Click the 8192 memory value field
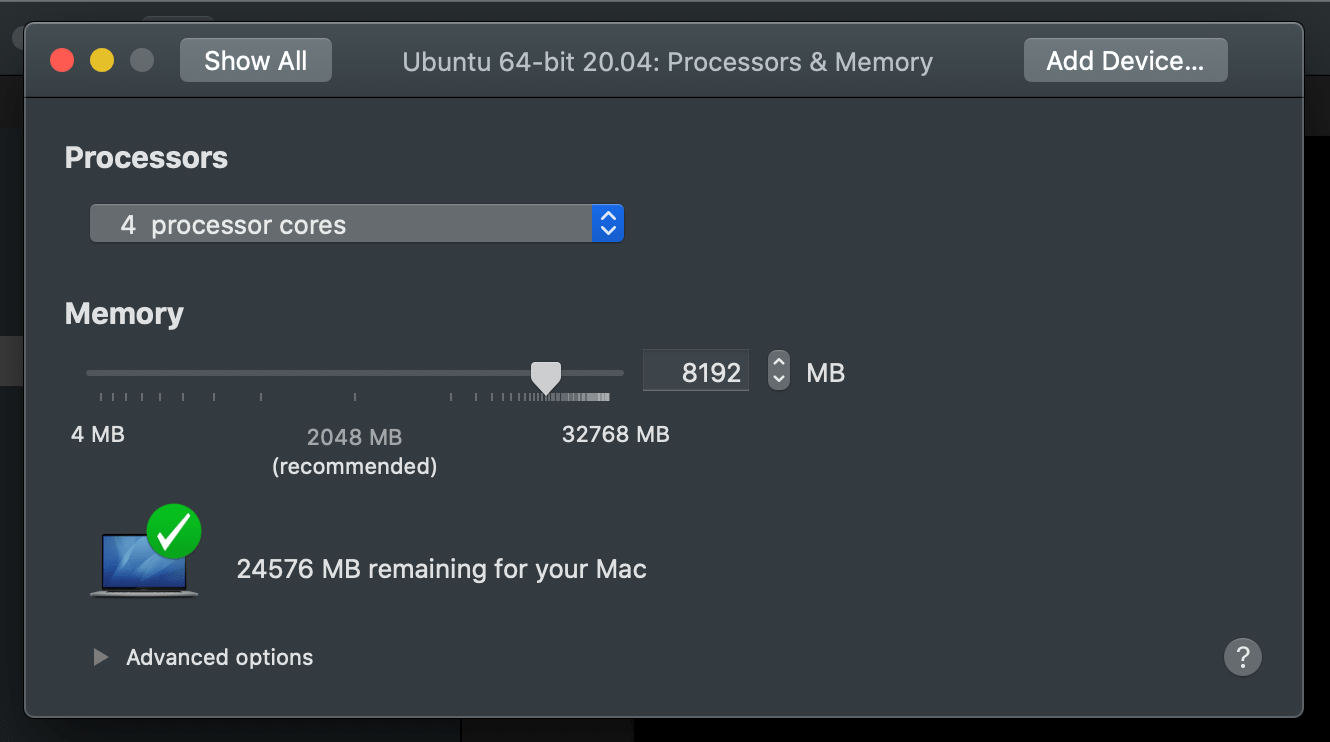 point(696,372)
